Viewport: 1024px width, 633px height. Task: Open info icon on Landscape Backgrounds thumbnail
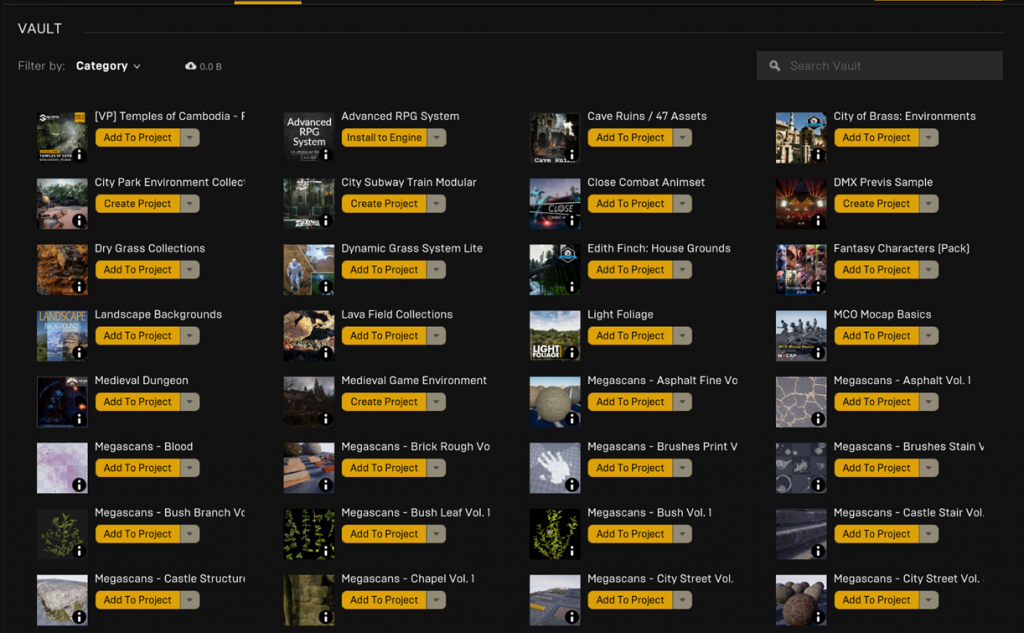point(79,353)
